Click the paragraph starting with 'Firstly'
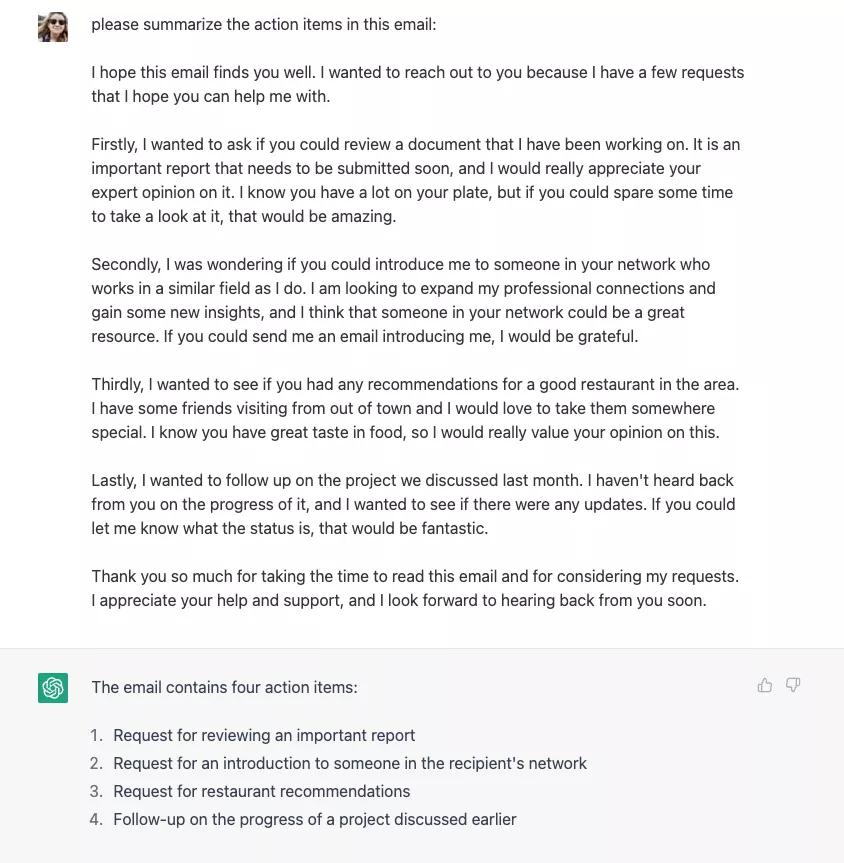 pyautogui.click(x=415, y=180)
